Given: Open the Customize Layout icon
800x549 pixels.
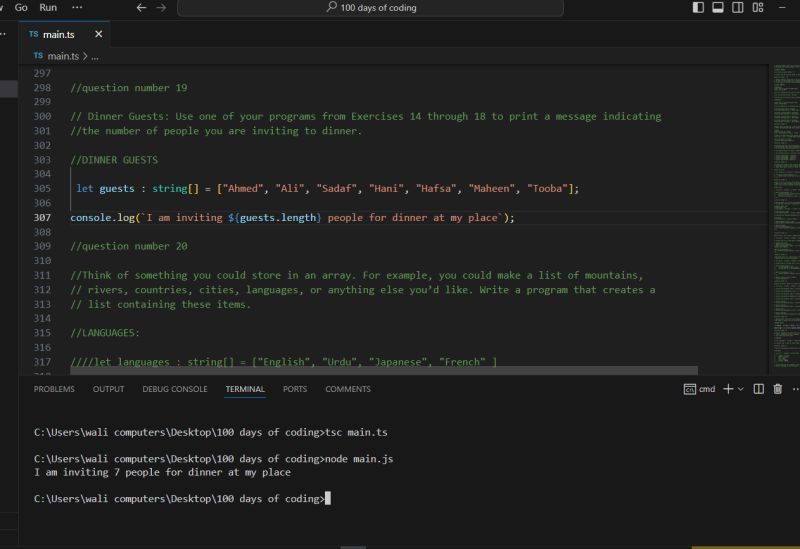Looking at the screenshot, I should [x=759, y=7].
